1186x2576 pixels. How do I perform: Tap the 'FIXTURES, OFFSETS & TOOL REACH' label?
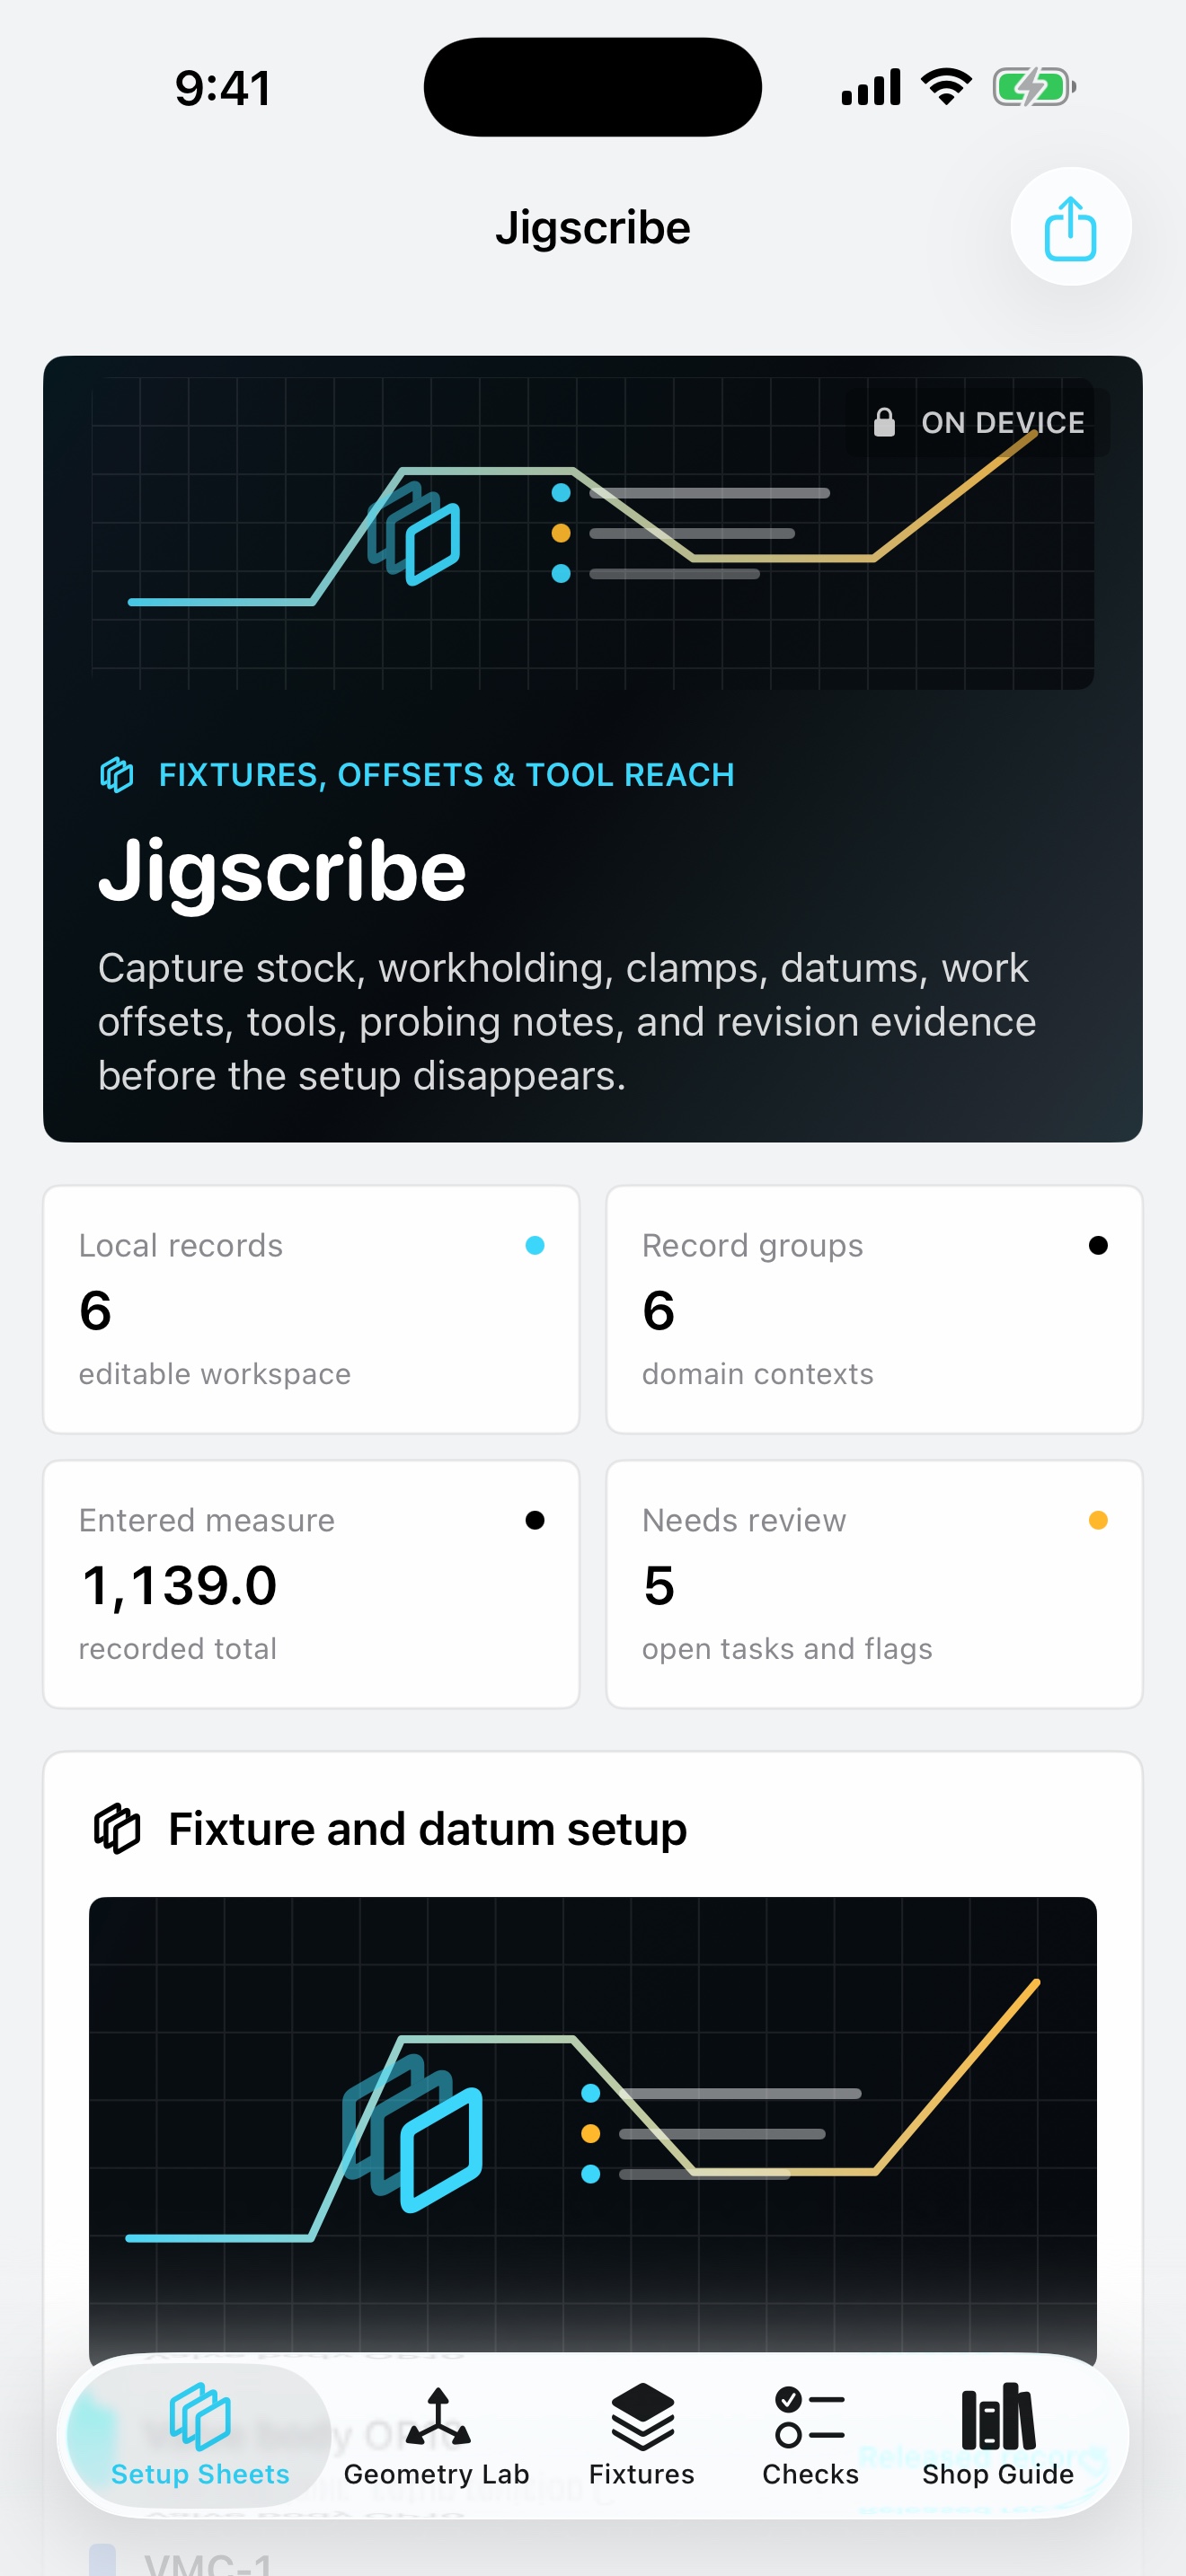(x=447, y=775)
